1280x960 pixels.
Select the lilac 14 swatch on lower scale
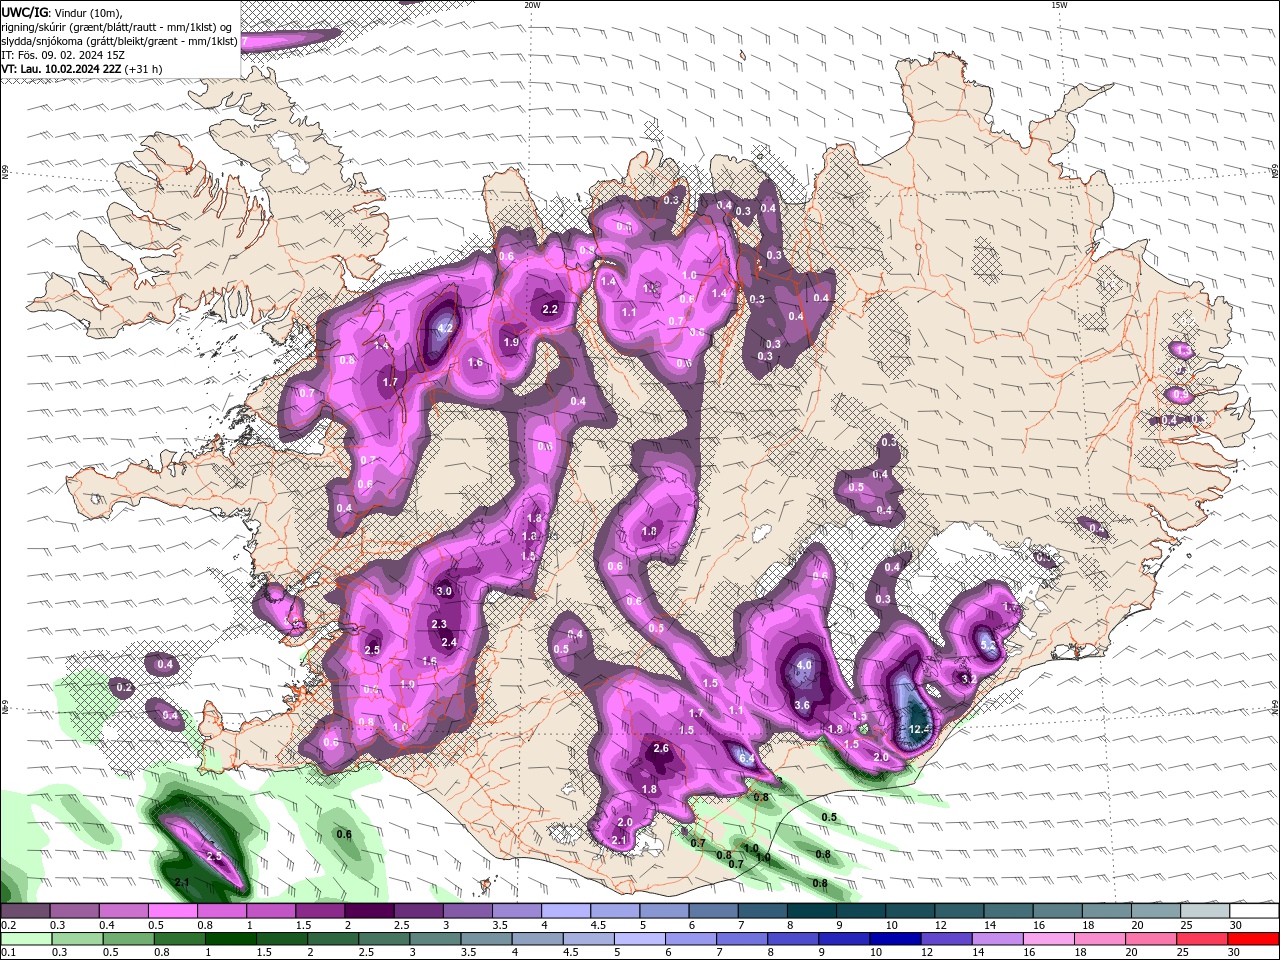click(997, 939)
